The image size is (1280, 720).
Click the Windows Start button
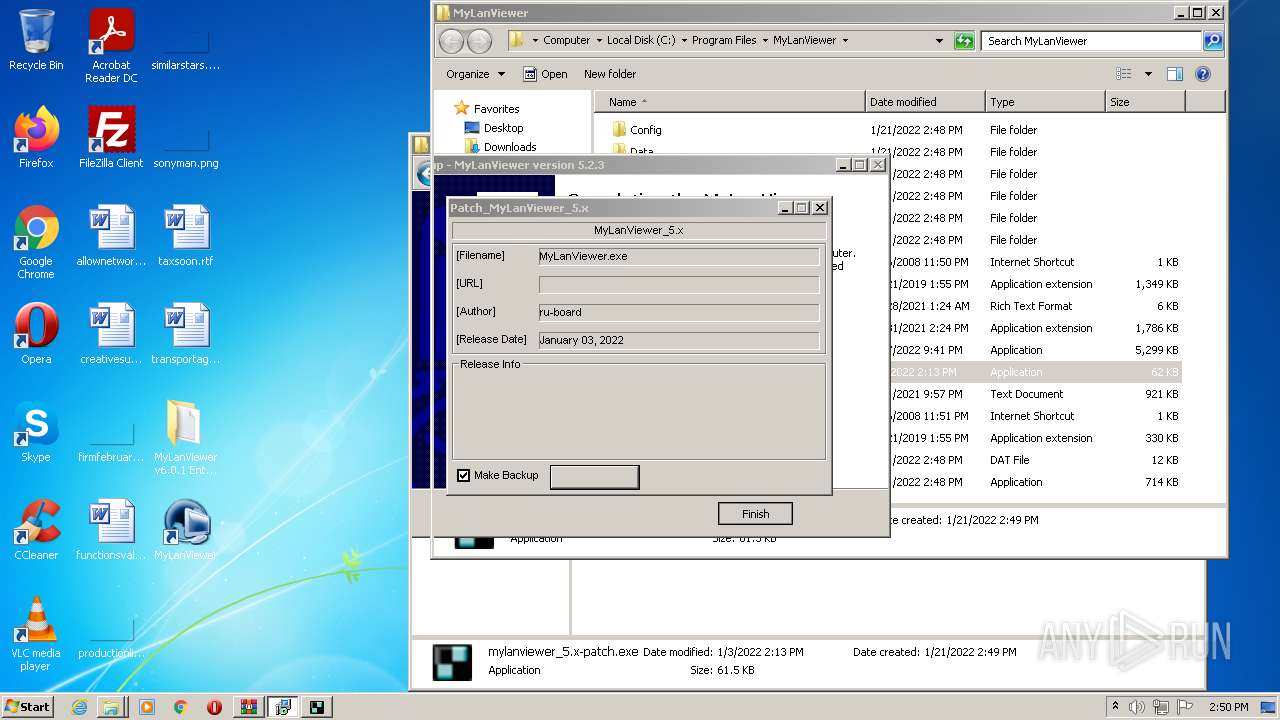tap(28, 706)
